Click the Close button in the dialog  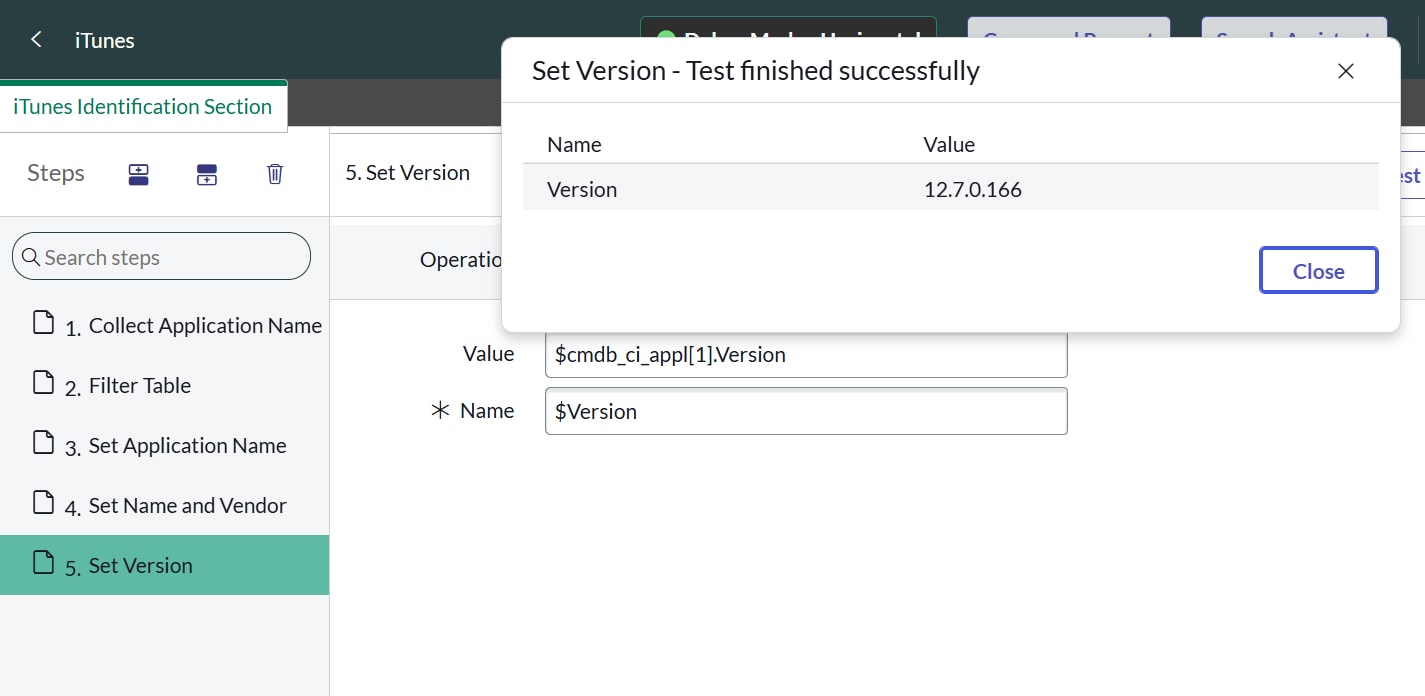point(1318,271)
